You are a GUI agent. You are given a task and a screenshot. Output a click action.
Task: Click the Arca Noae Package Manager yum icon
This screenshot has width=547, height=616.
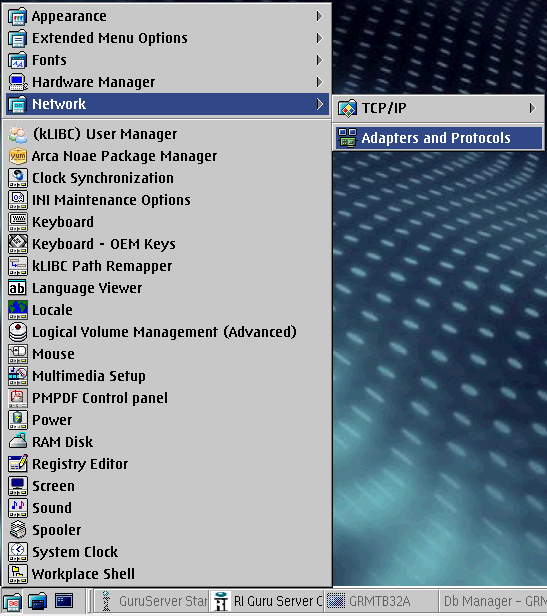click(x=18, y=156)
